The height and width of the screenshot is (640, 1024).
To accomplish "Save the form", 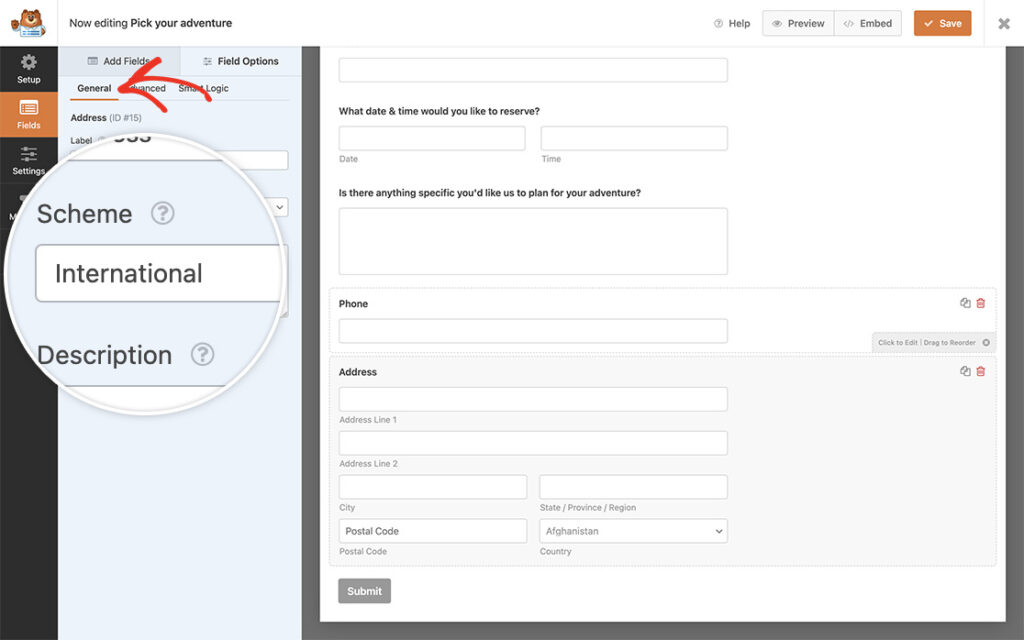I will pos(942,22).
